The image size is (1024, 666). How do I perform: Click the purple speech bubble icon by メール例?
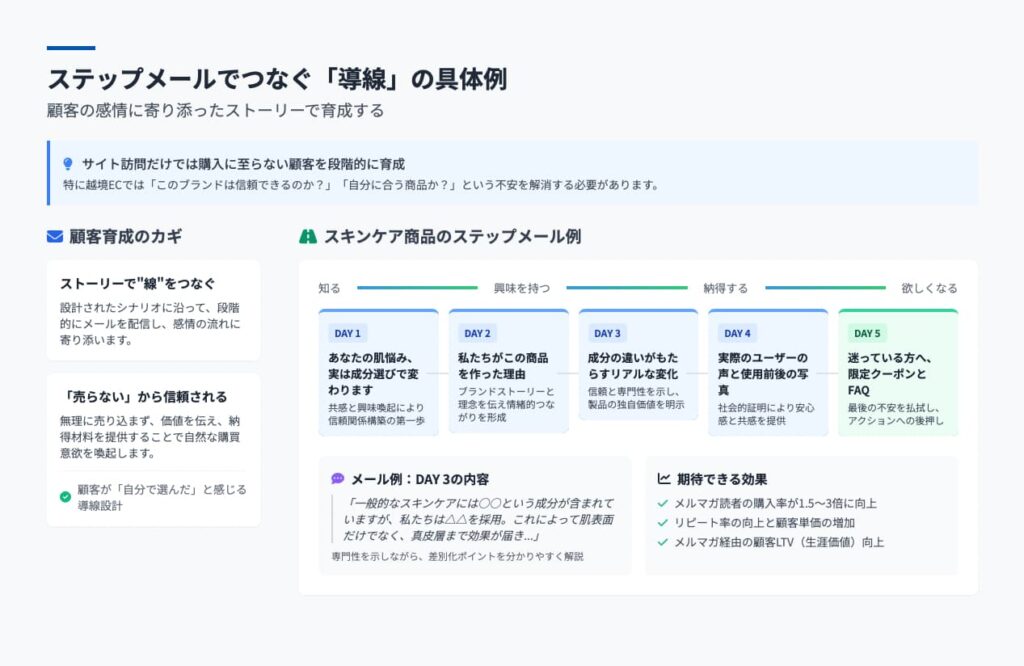pyautogui.click(x=338, y=479)
